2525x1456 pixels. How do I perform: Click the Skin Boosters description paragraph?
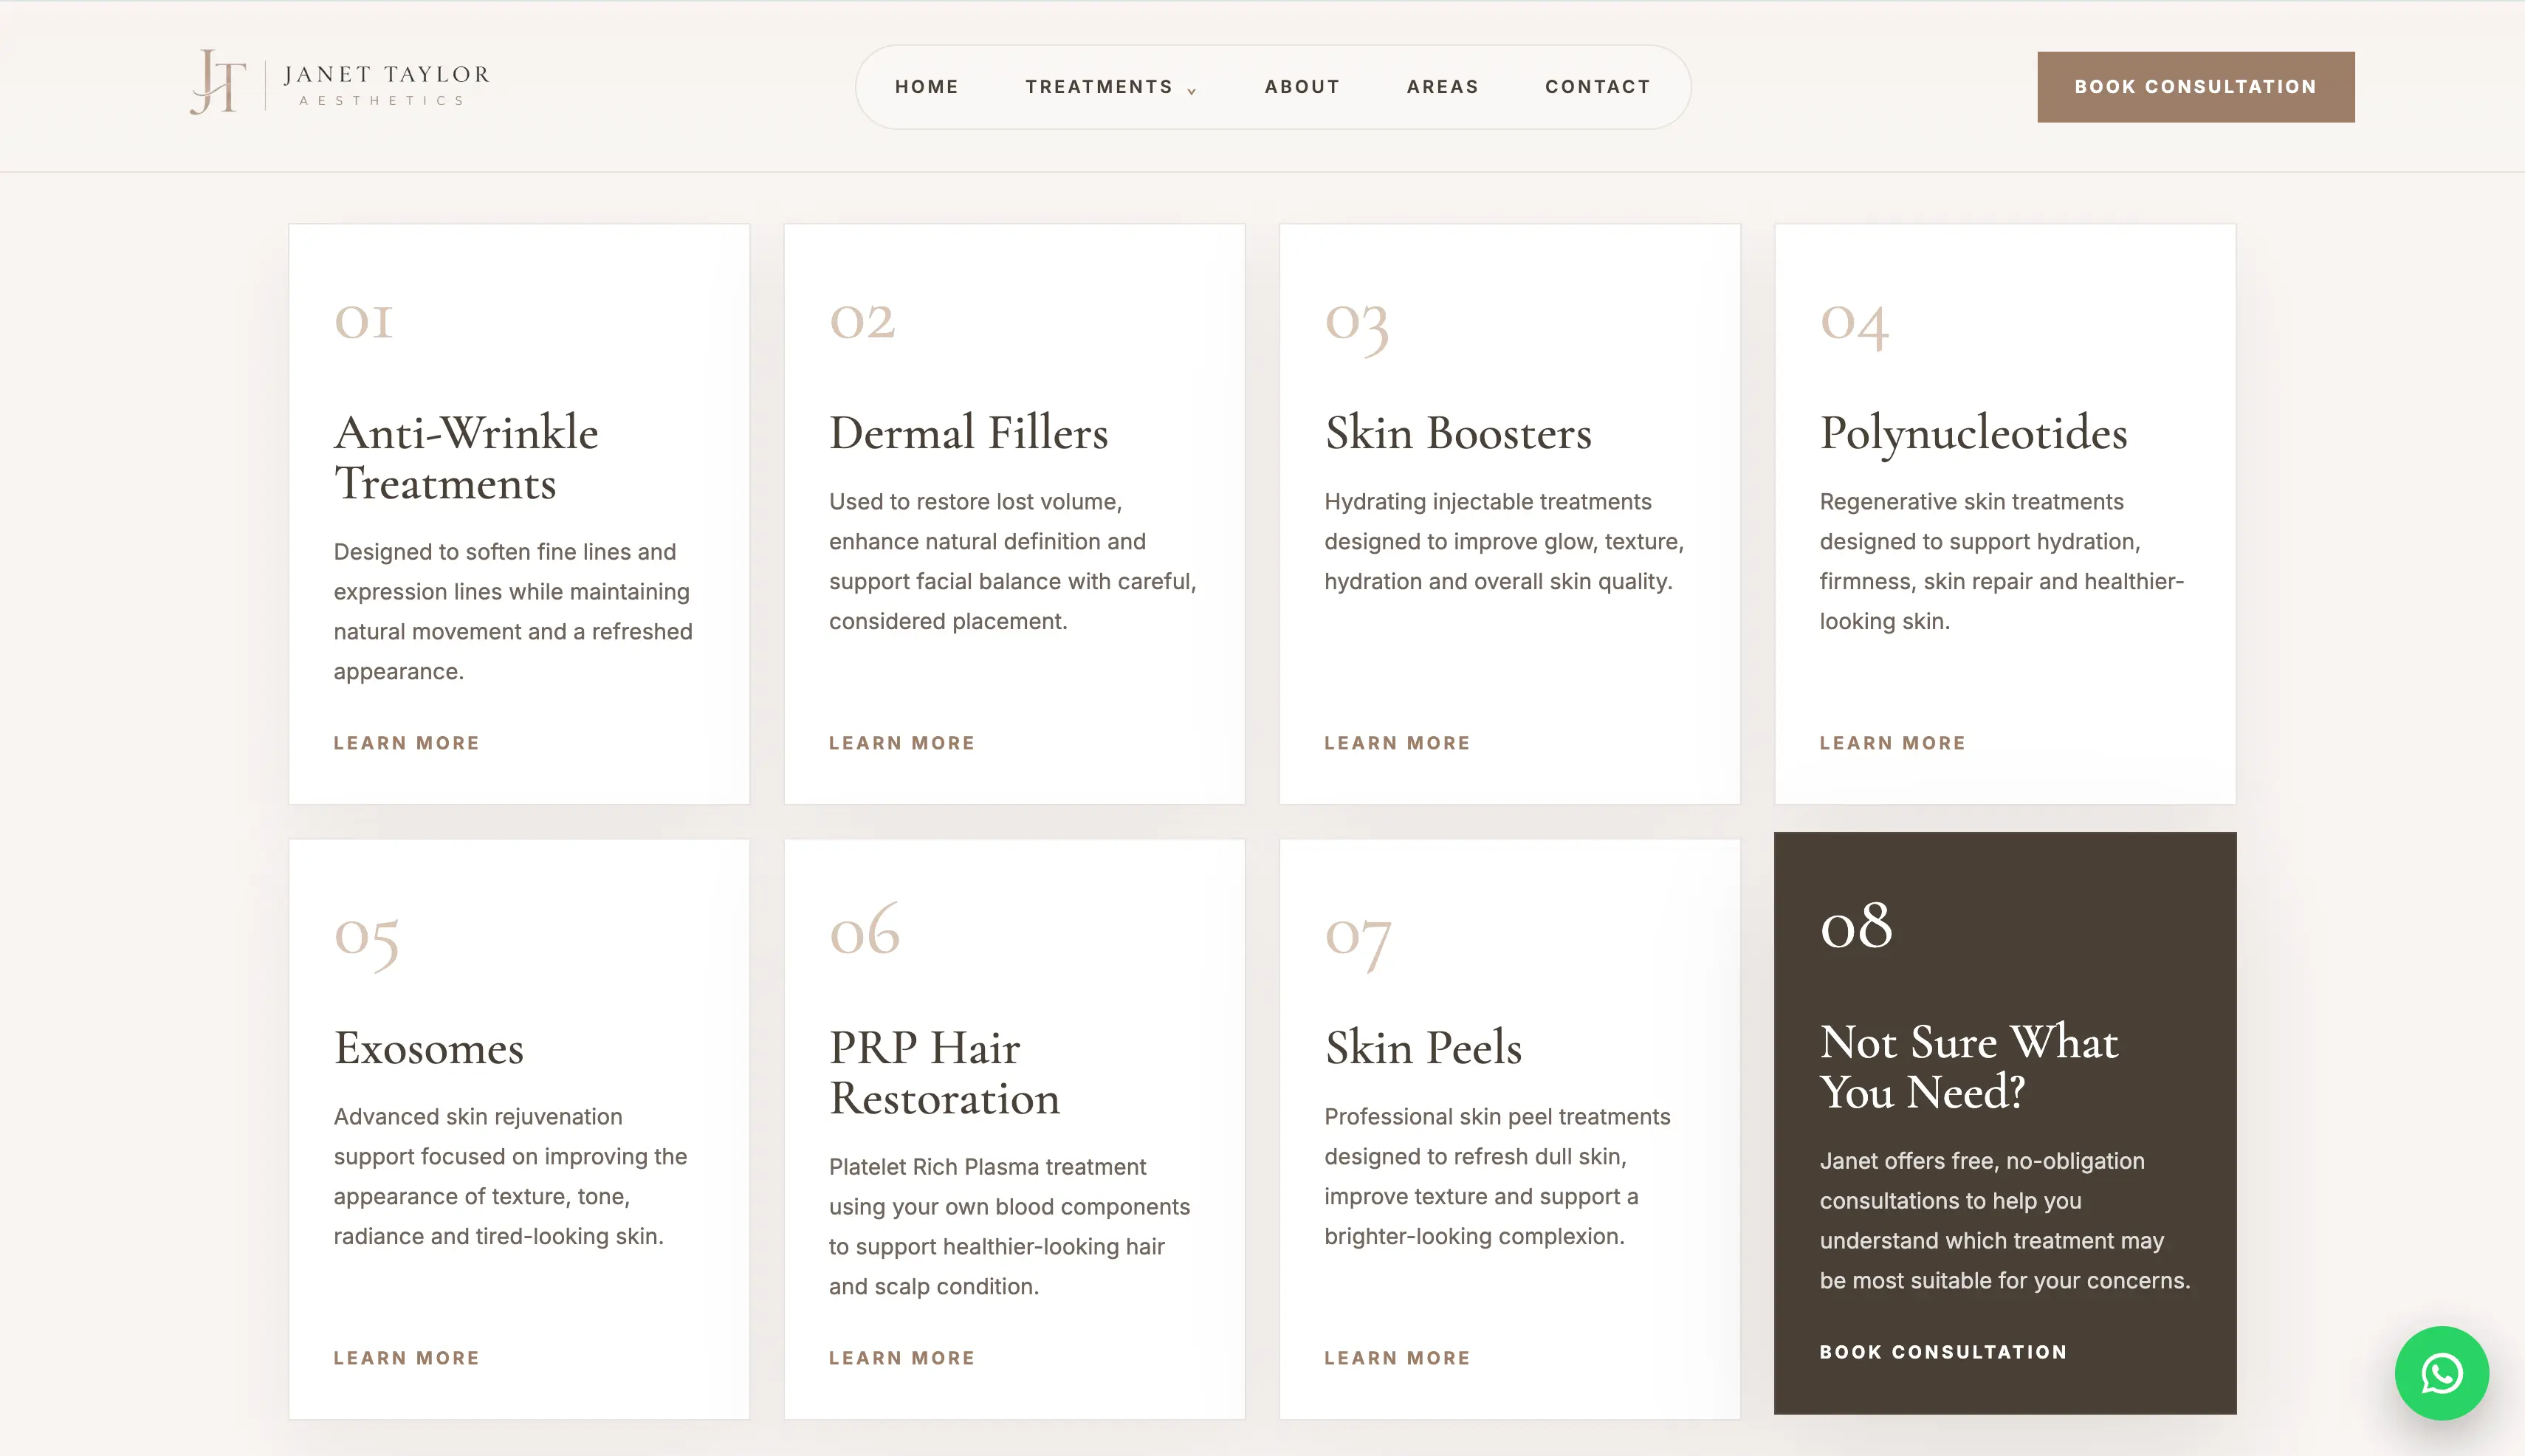[1504, 542]
